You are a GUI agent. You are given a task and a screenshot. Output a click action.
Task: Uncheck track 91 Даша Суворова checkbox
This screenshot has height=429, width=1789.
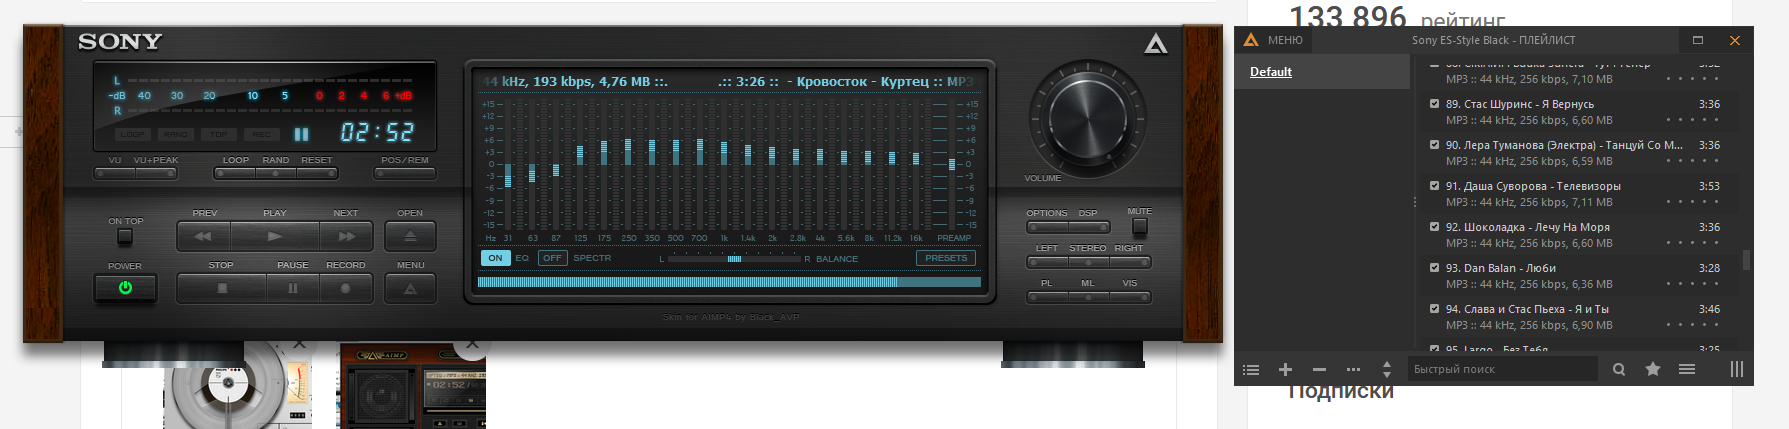(x=1434, y=186)
